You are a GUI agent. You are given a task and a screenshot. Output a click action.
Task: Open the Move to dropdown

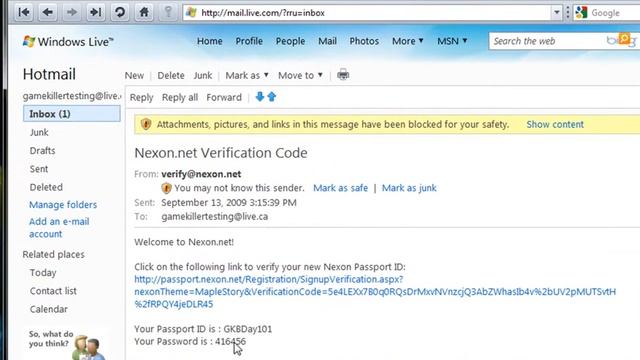click(300, 76)
